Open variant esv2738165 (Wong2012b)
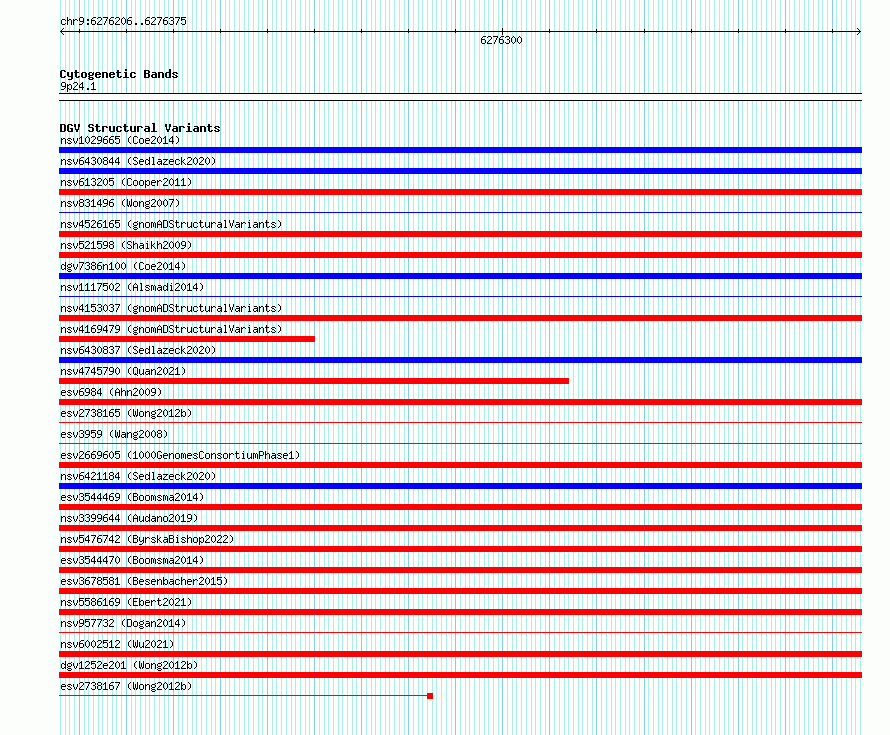 126,413
